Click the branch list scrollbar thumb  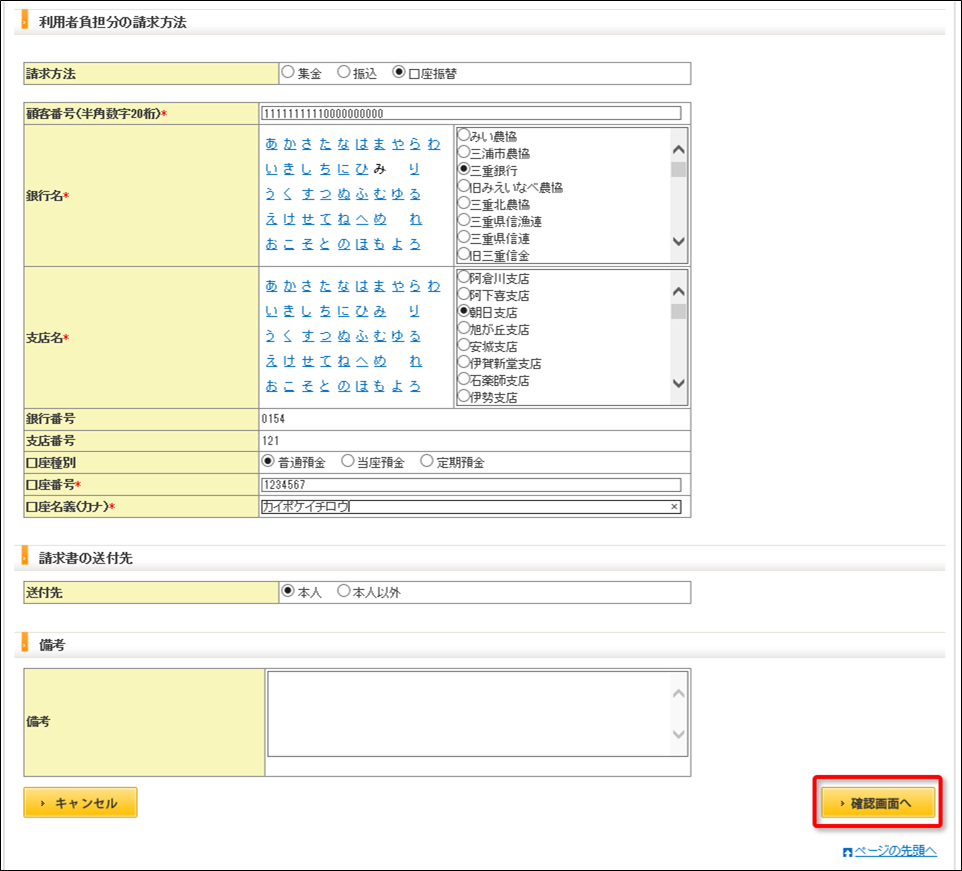point(679,312)
